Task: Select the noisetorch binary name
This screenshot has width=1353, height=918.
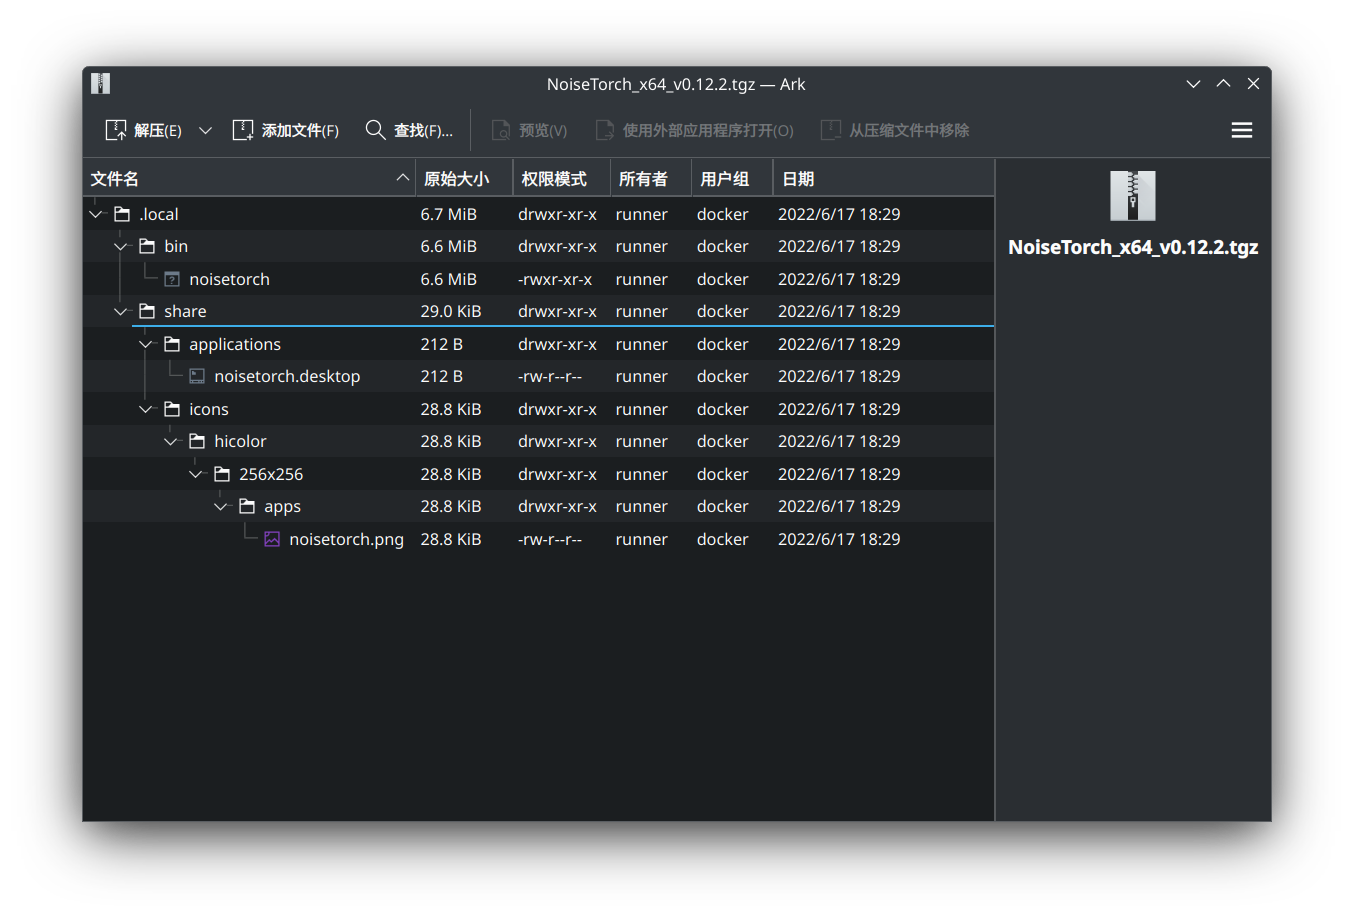Action: [229, 279]
